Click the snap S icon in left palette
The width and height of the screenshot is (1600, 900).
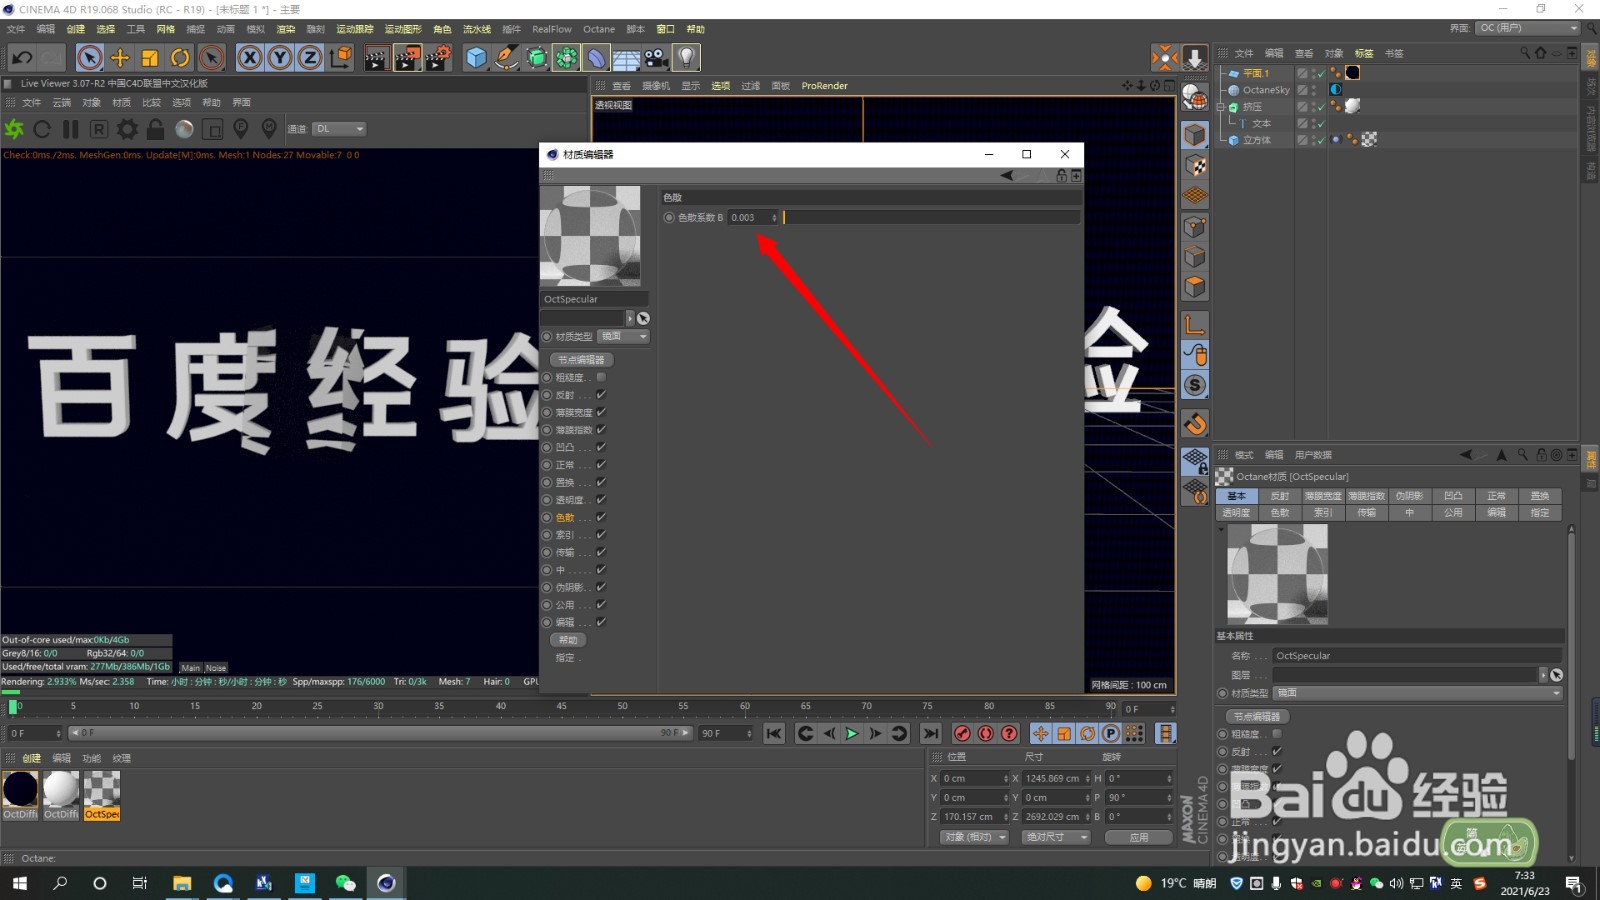click(x=1195, y=385)
